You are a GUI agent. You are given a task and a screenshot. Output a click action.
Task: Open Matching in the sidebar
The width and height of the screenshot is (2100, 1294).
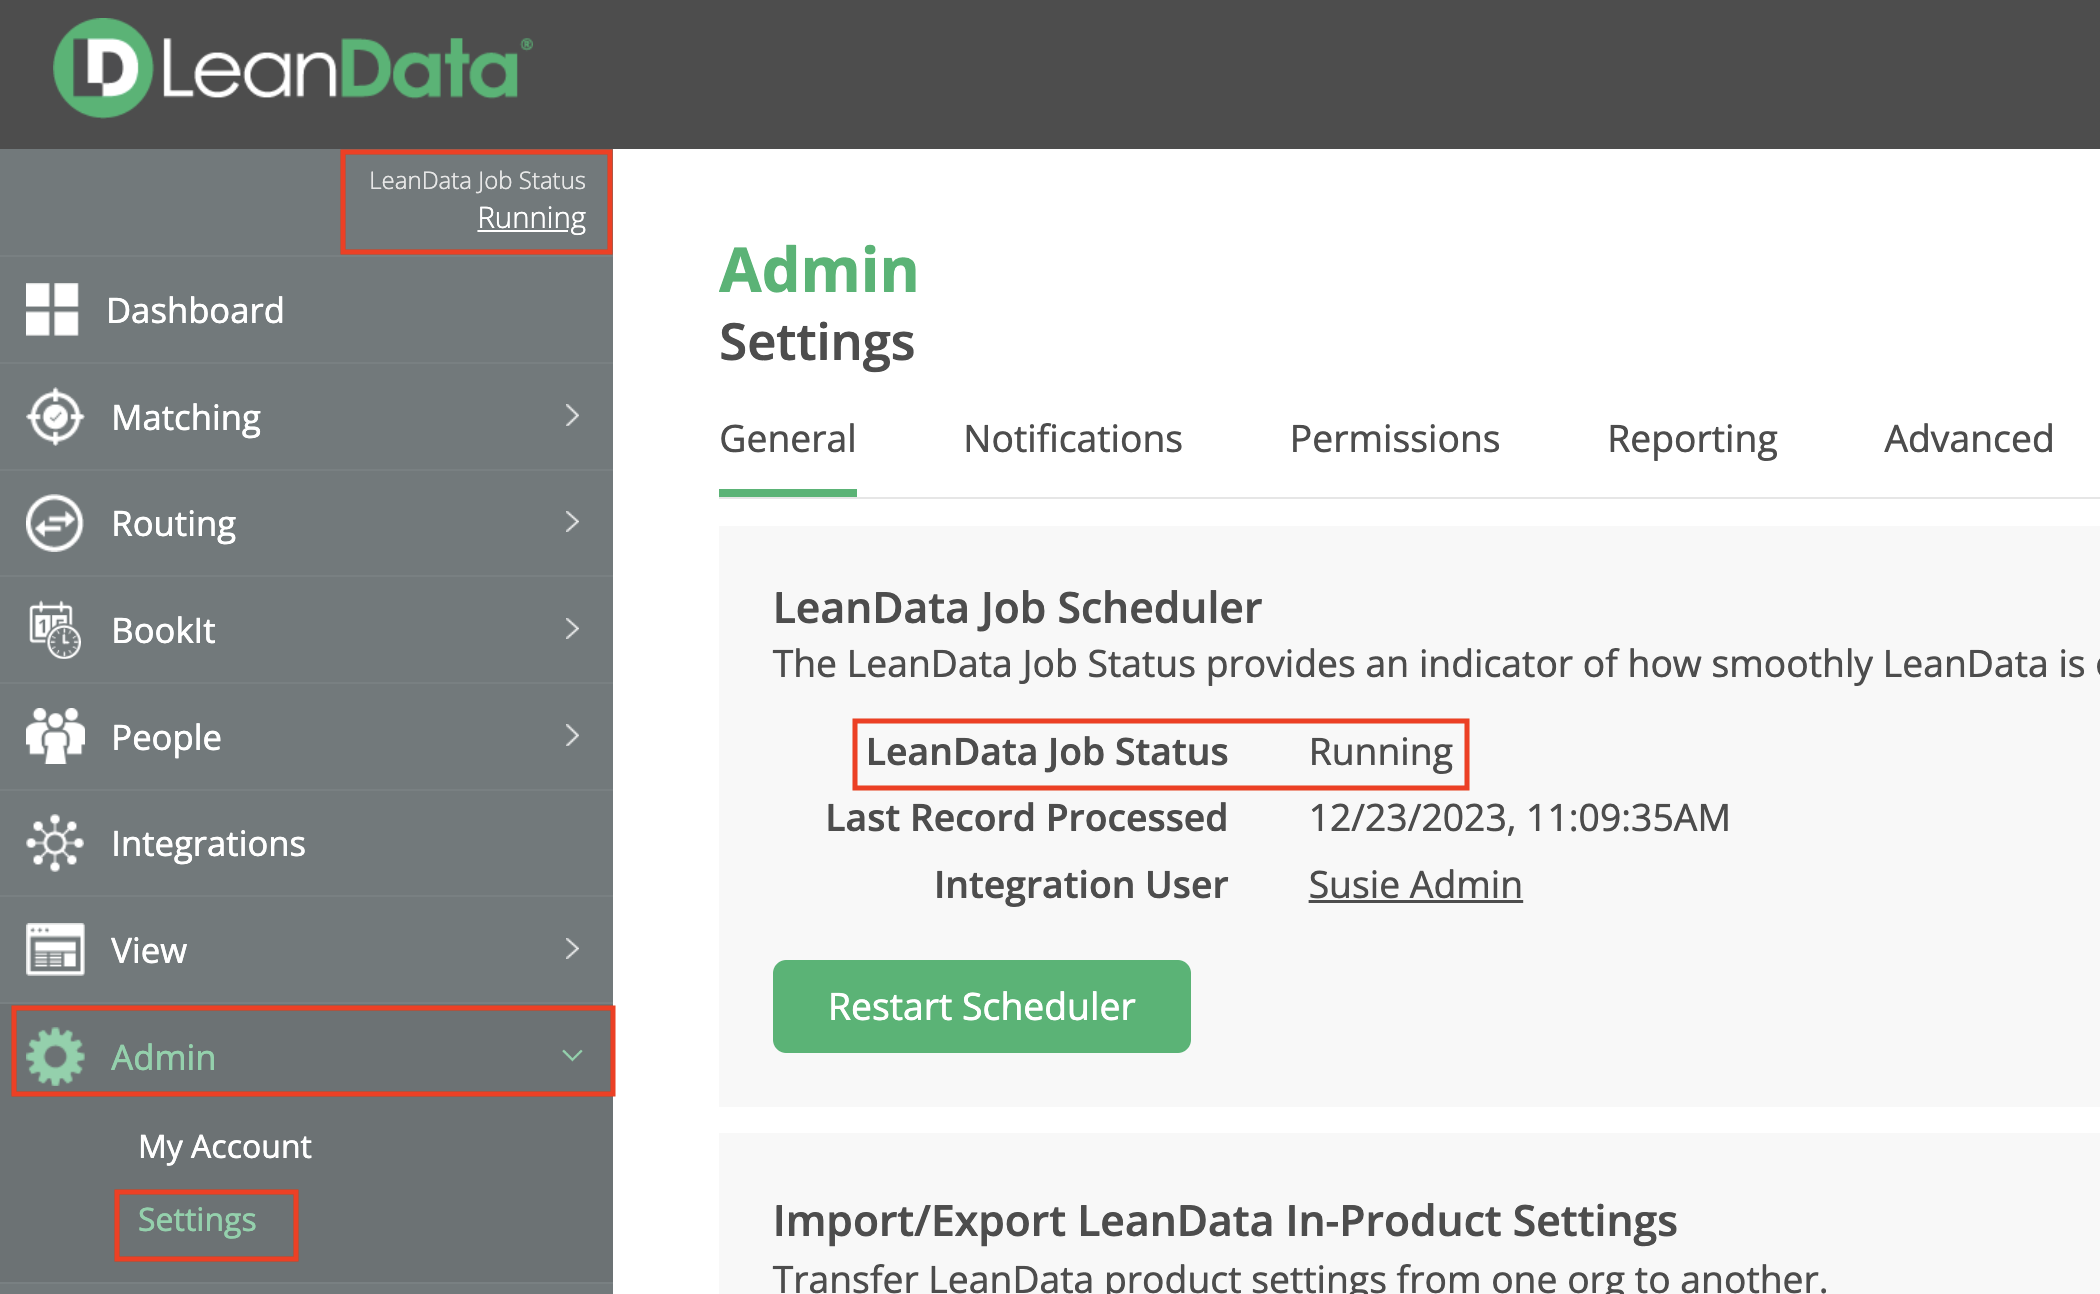coord(306,417)
